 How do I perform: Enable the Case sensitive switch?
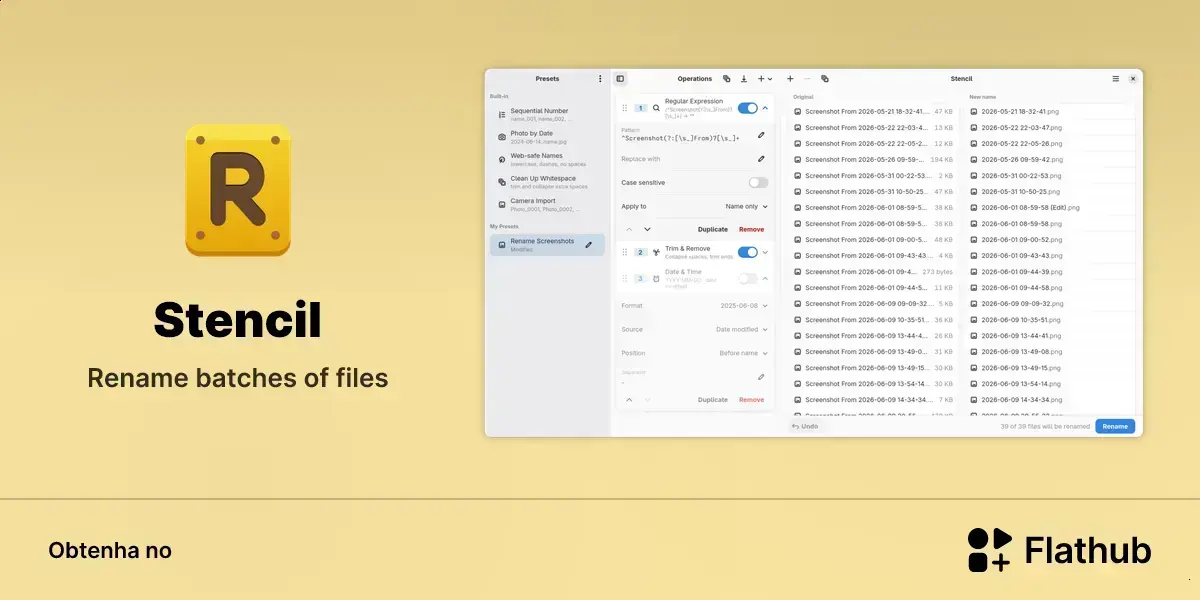(x=759, y=182)
